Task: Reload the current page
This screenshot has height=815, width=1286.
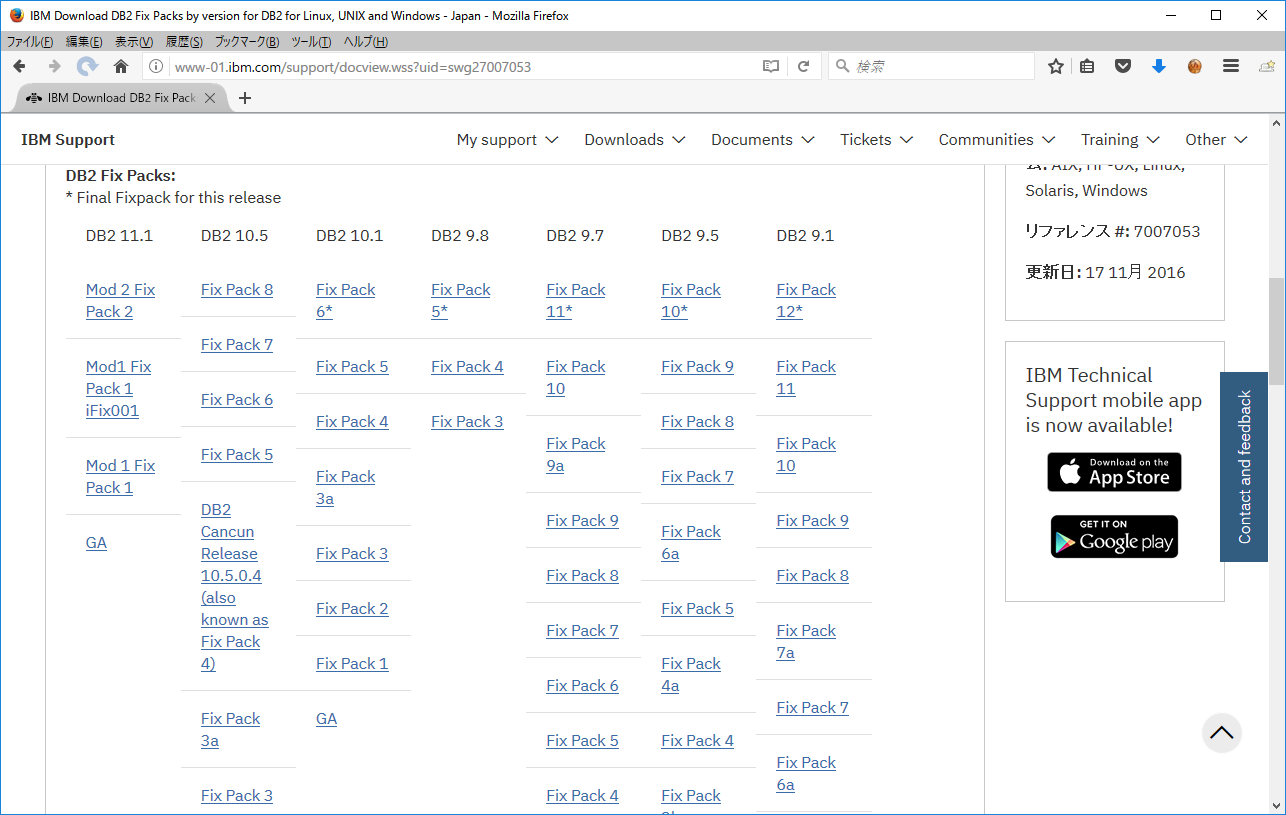Action: [803, 67]
